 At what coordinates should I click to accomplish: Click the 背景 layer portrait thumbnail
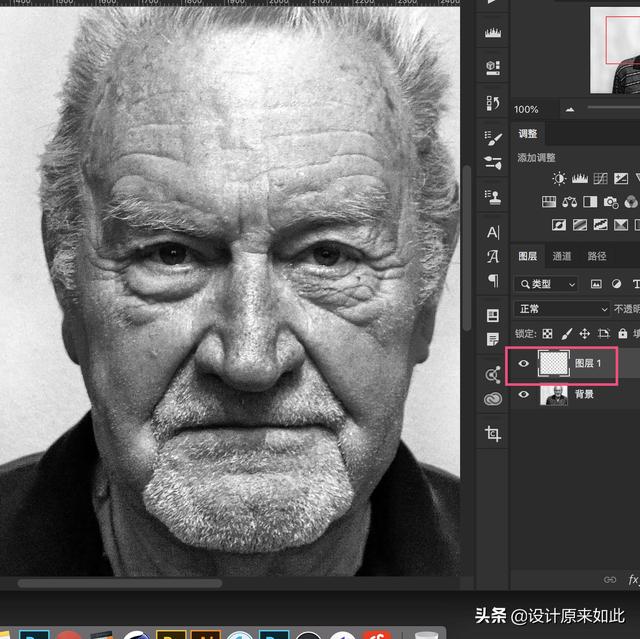(x=554, y=395)
